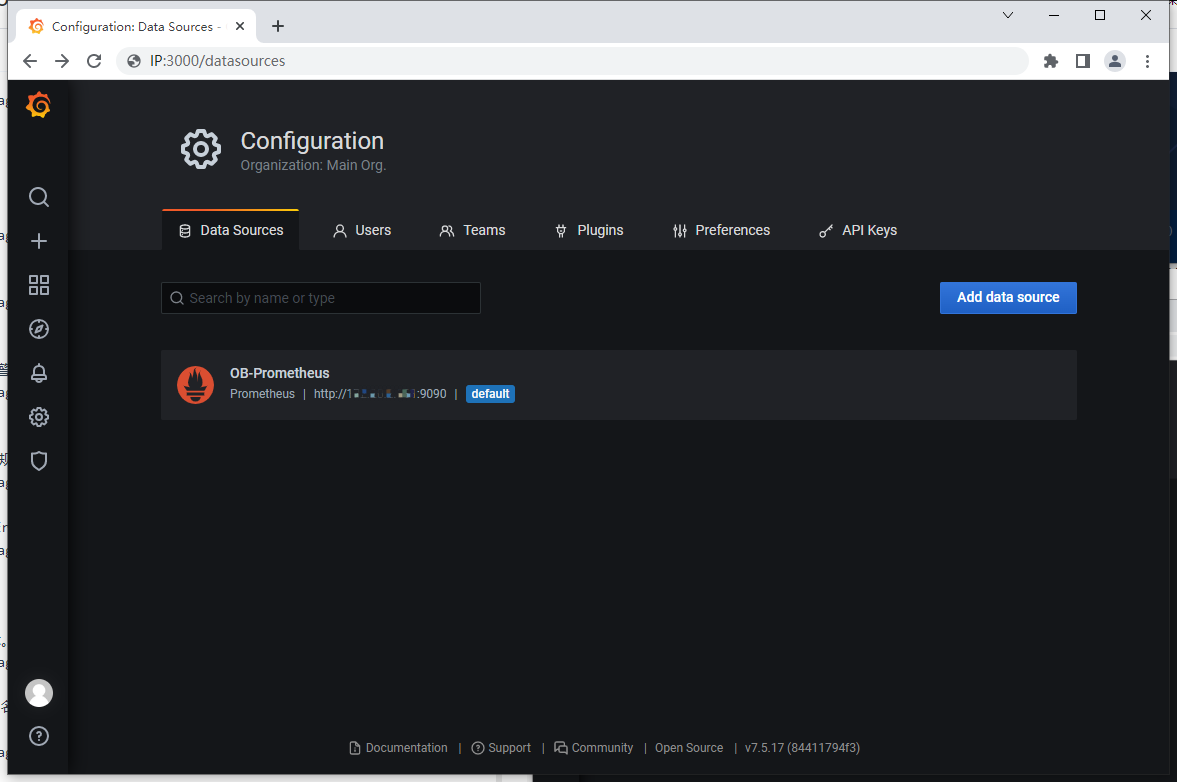Image resolution: width=1177 pixels, height=782 pixels.
Task: Toggle the browser side panel icon
Action: (1082, 61)
